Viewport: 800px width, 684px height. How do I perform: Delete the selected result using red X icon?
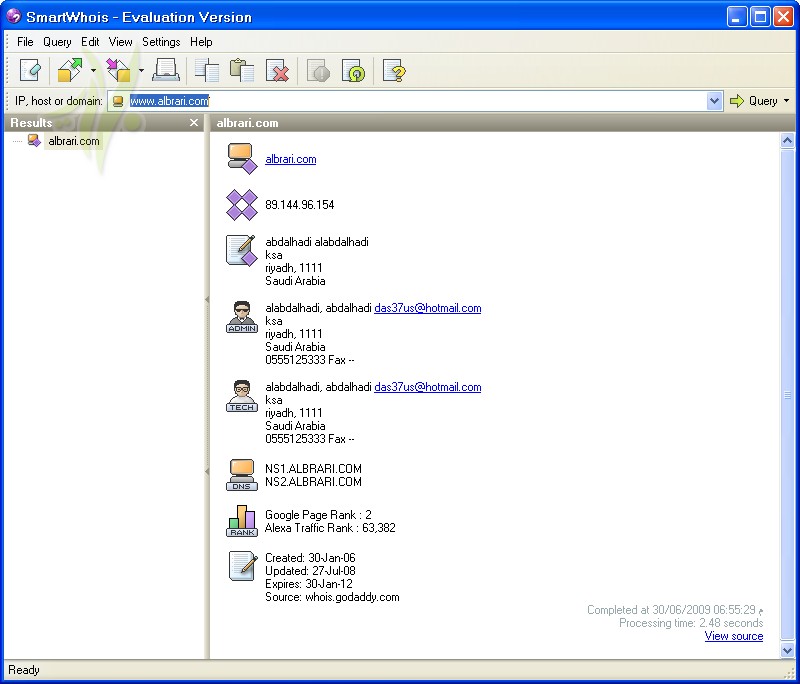(278, 70)
